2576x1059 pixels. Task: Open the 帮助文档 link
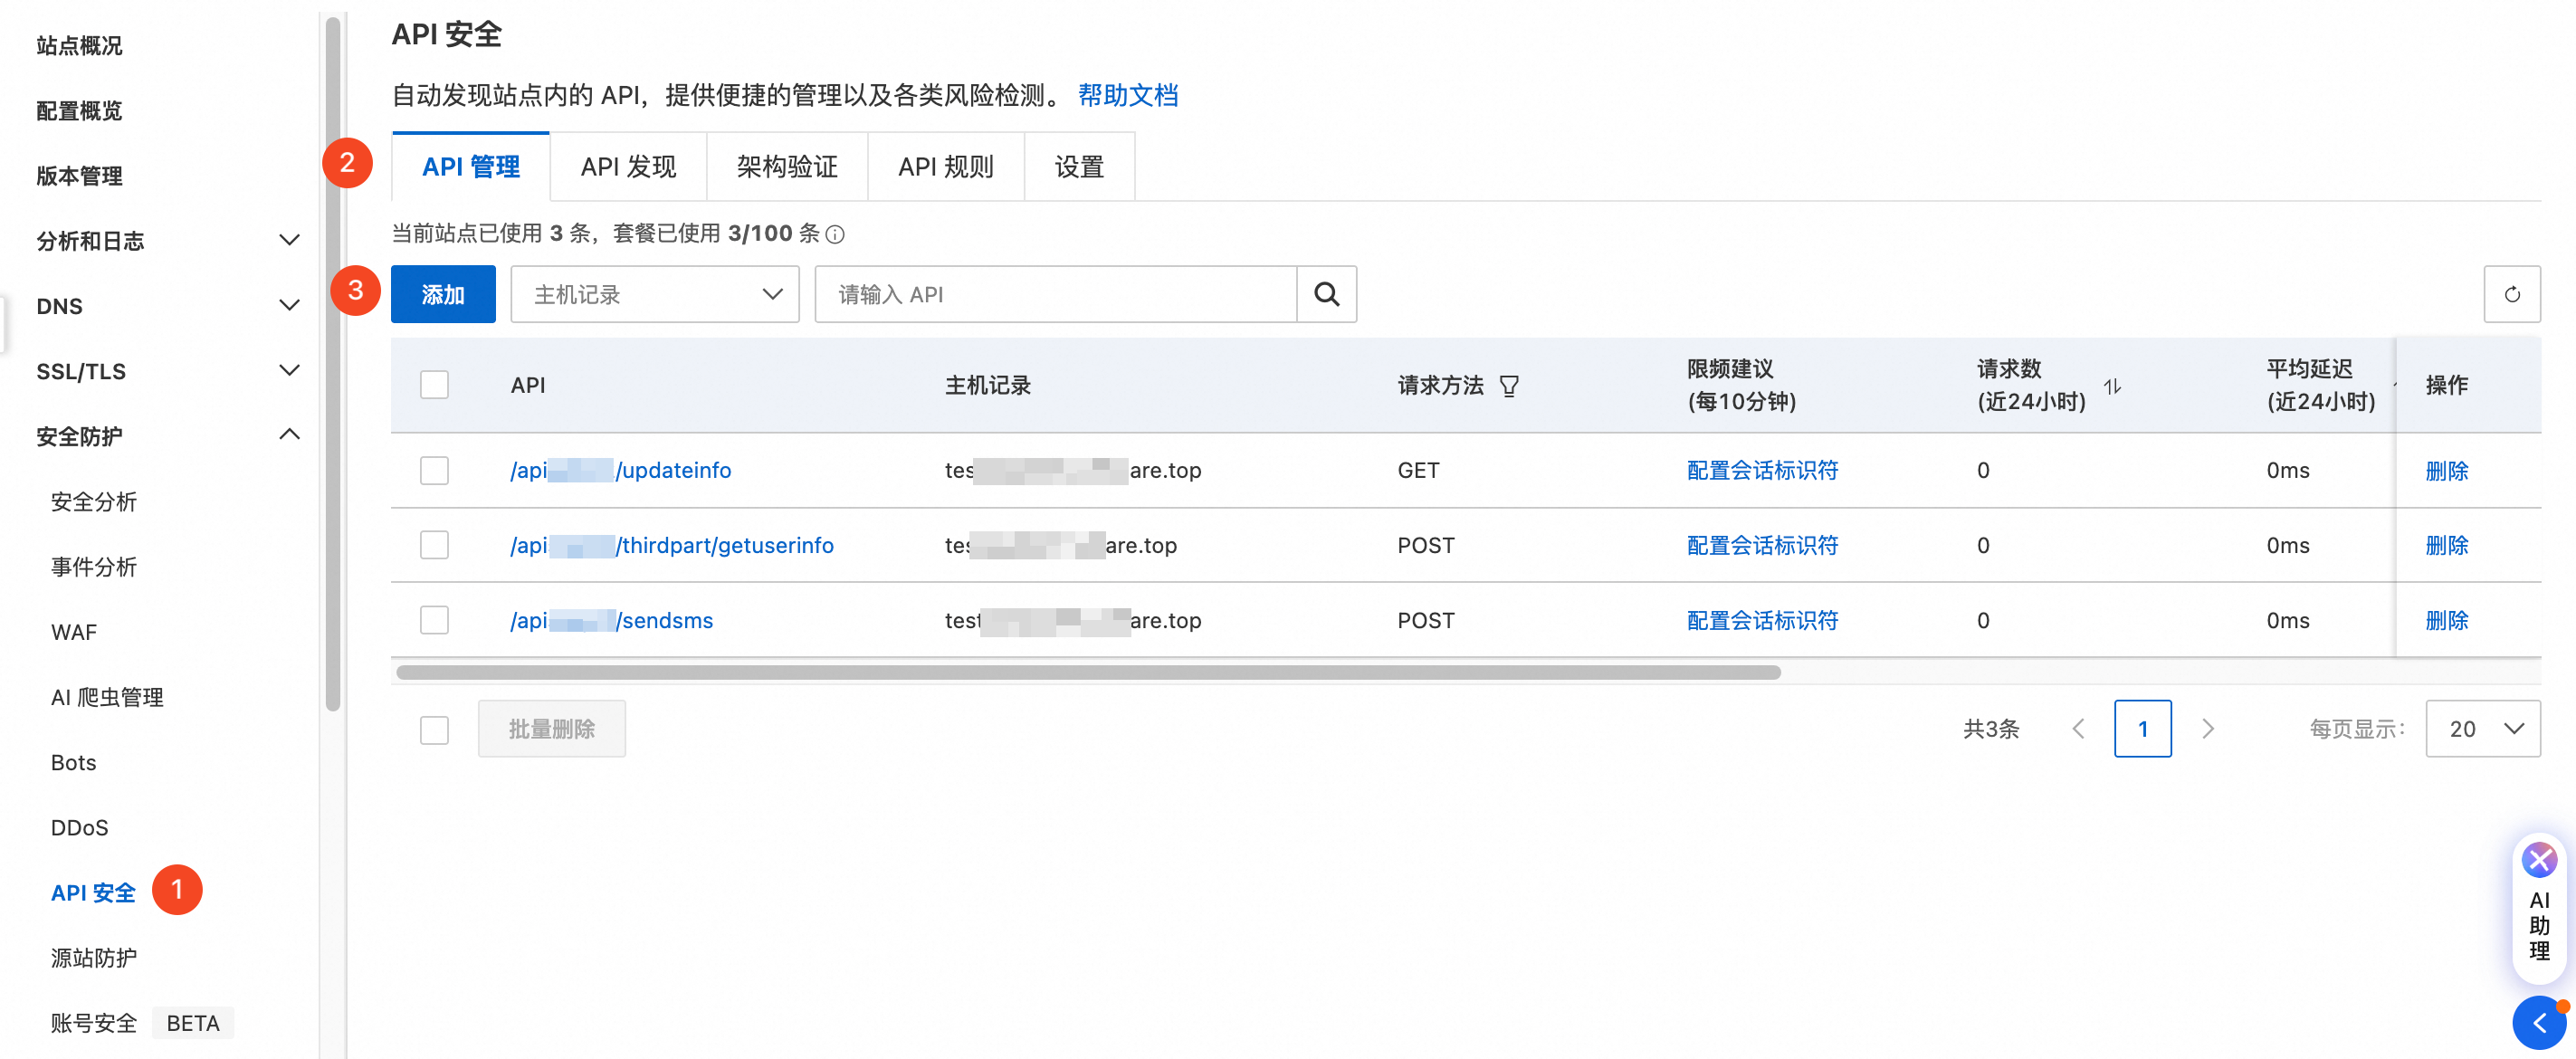[1127, 96]
